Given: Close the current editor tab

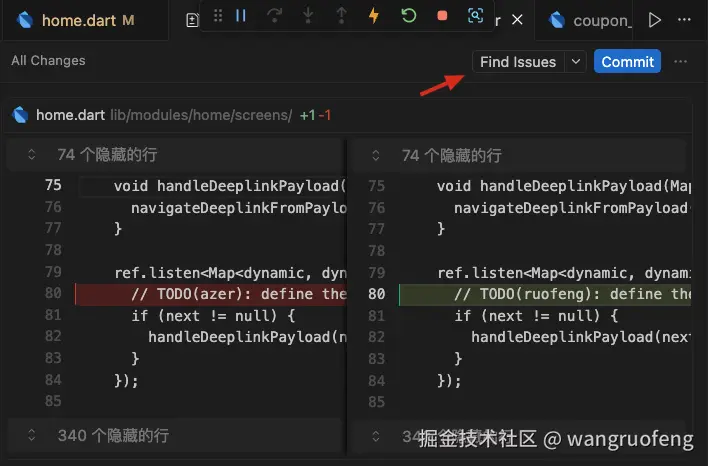Looking at the screenshot, I should [517, 20].
